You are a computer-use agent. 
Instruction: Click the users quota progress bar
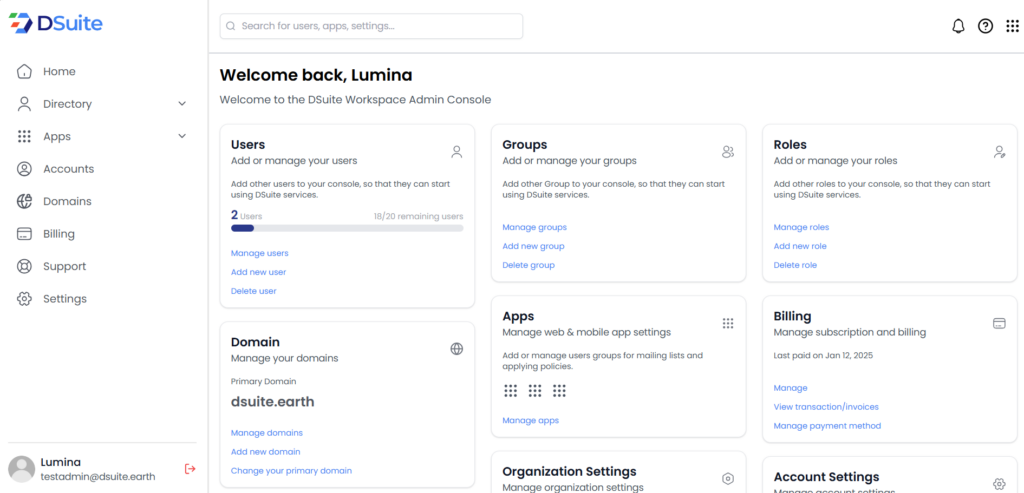point(346,228)
